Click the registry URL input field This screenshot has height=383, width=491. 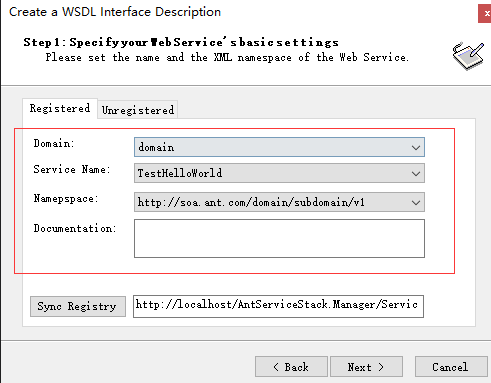point(278,306)
